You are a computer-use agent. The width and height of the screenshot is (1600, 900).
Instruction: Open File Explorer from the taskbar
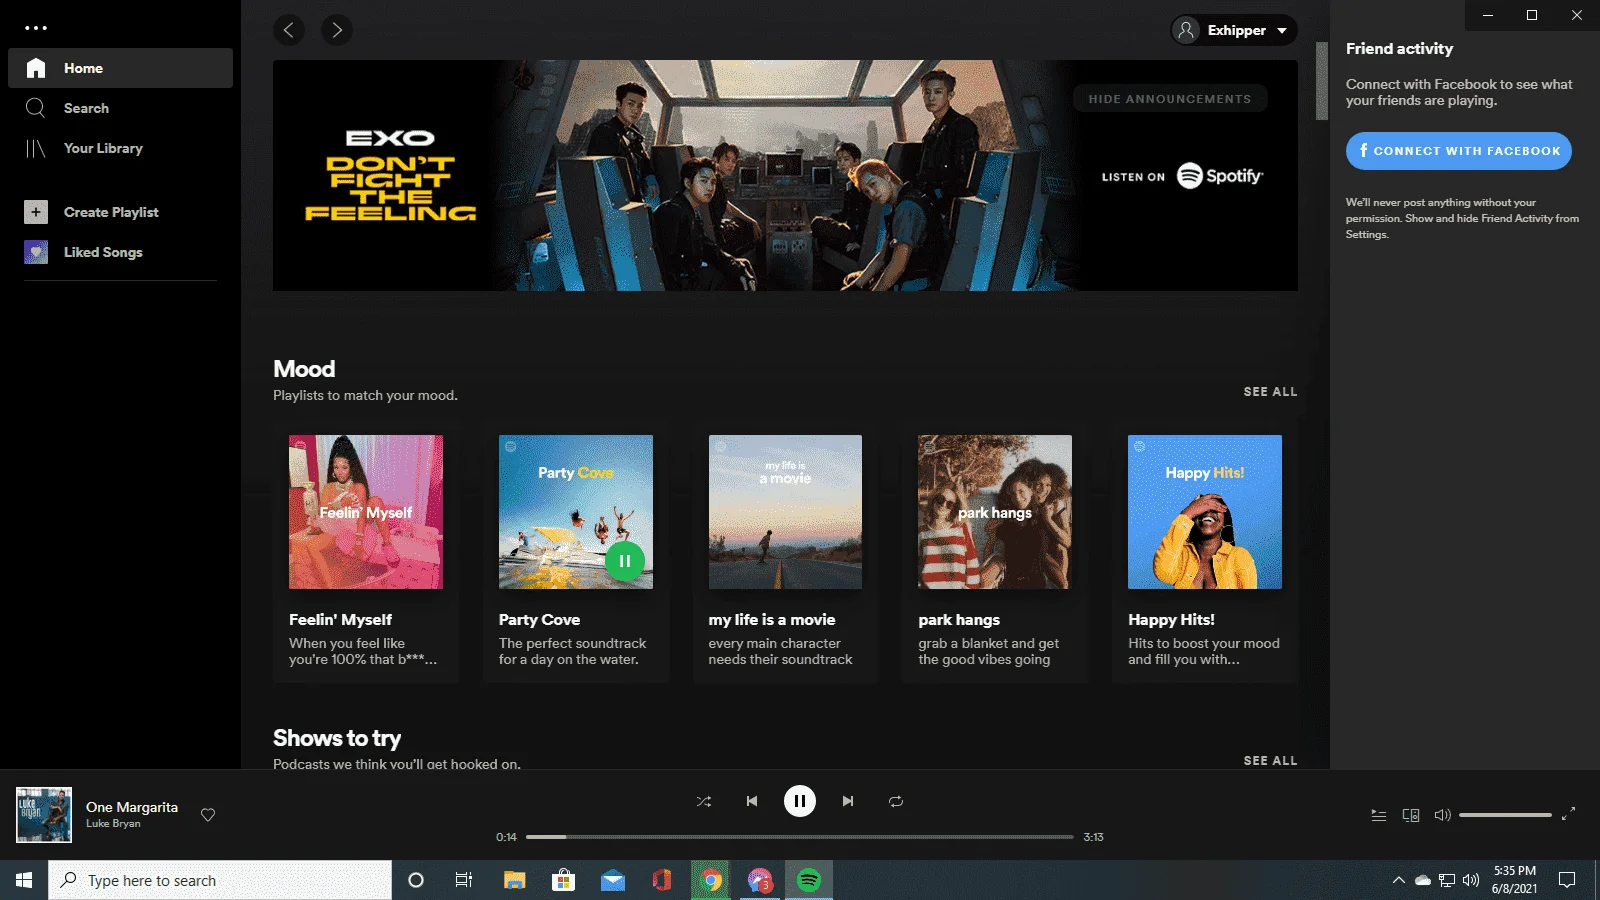pos(514,880)
